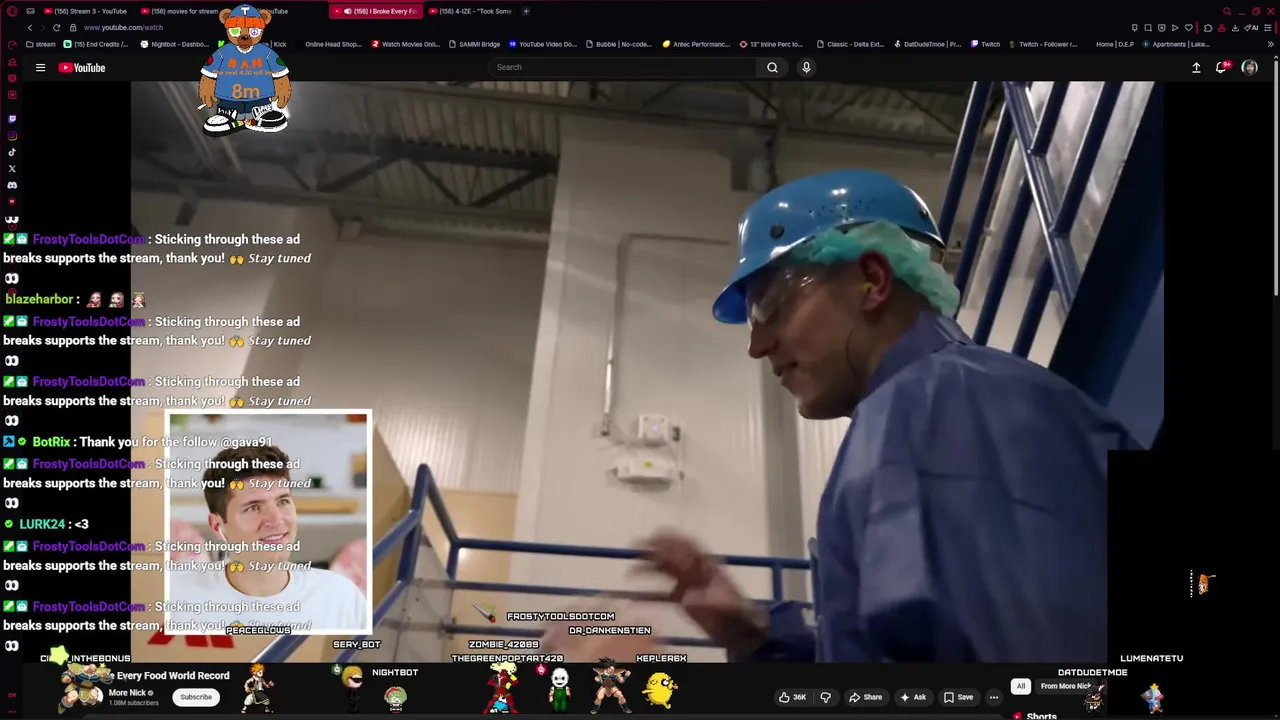Open the YouTube account avatar menu
This screenshot has height=720, width=1280.
[x=1249, y=67]
